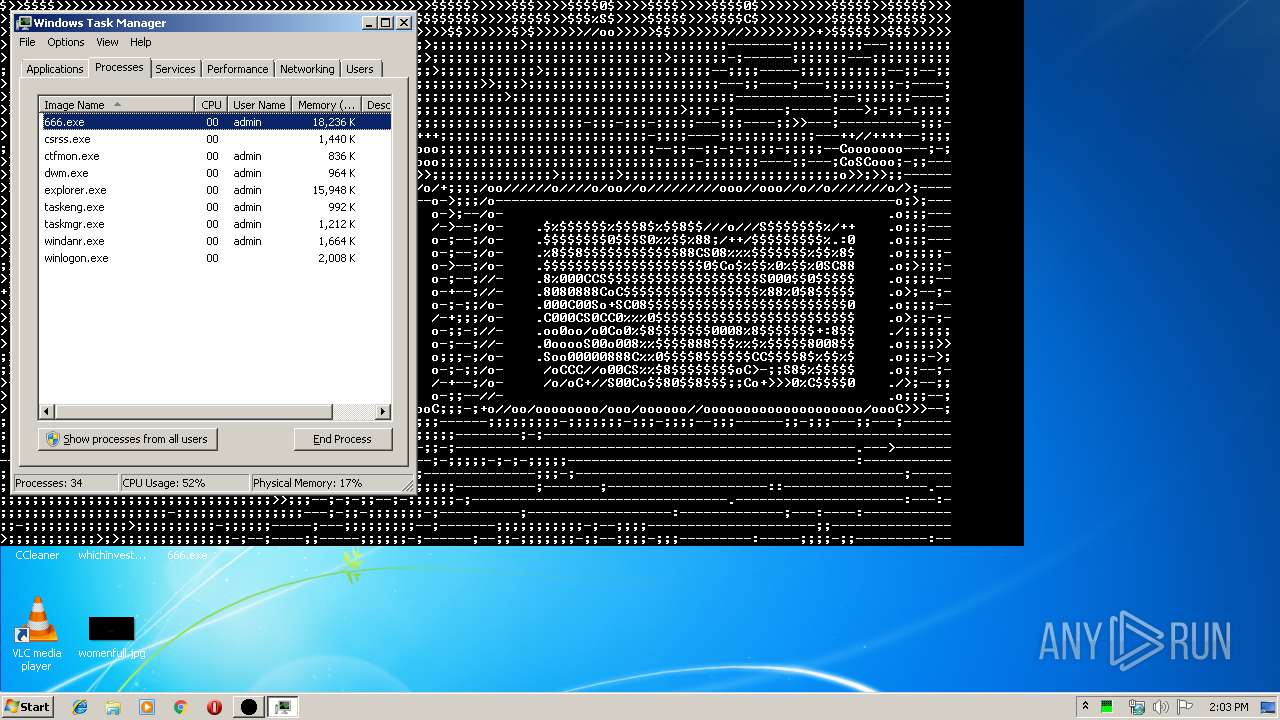This screenshot has height=720, width=1280.
Task: Switch to the Networking tab
Action: pos(307,69)
